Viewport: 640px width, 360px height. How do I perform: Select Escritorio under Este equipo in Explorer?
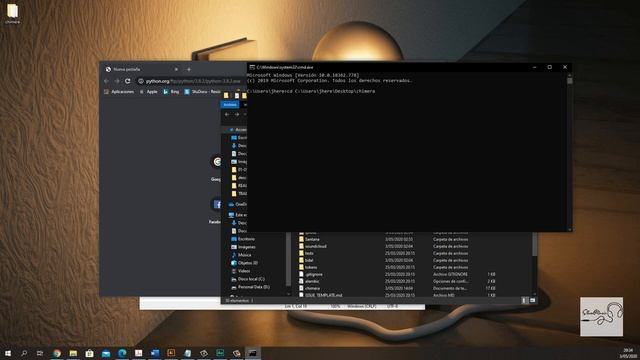(243, 239)
